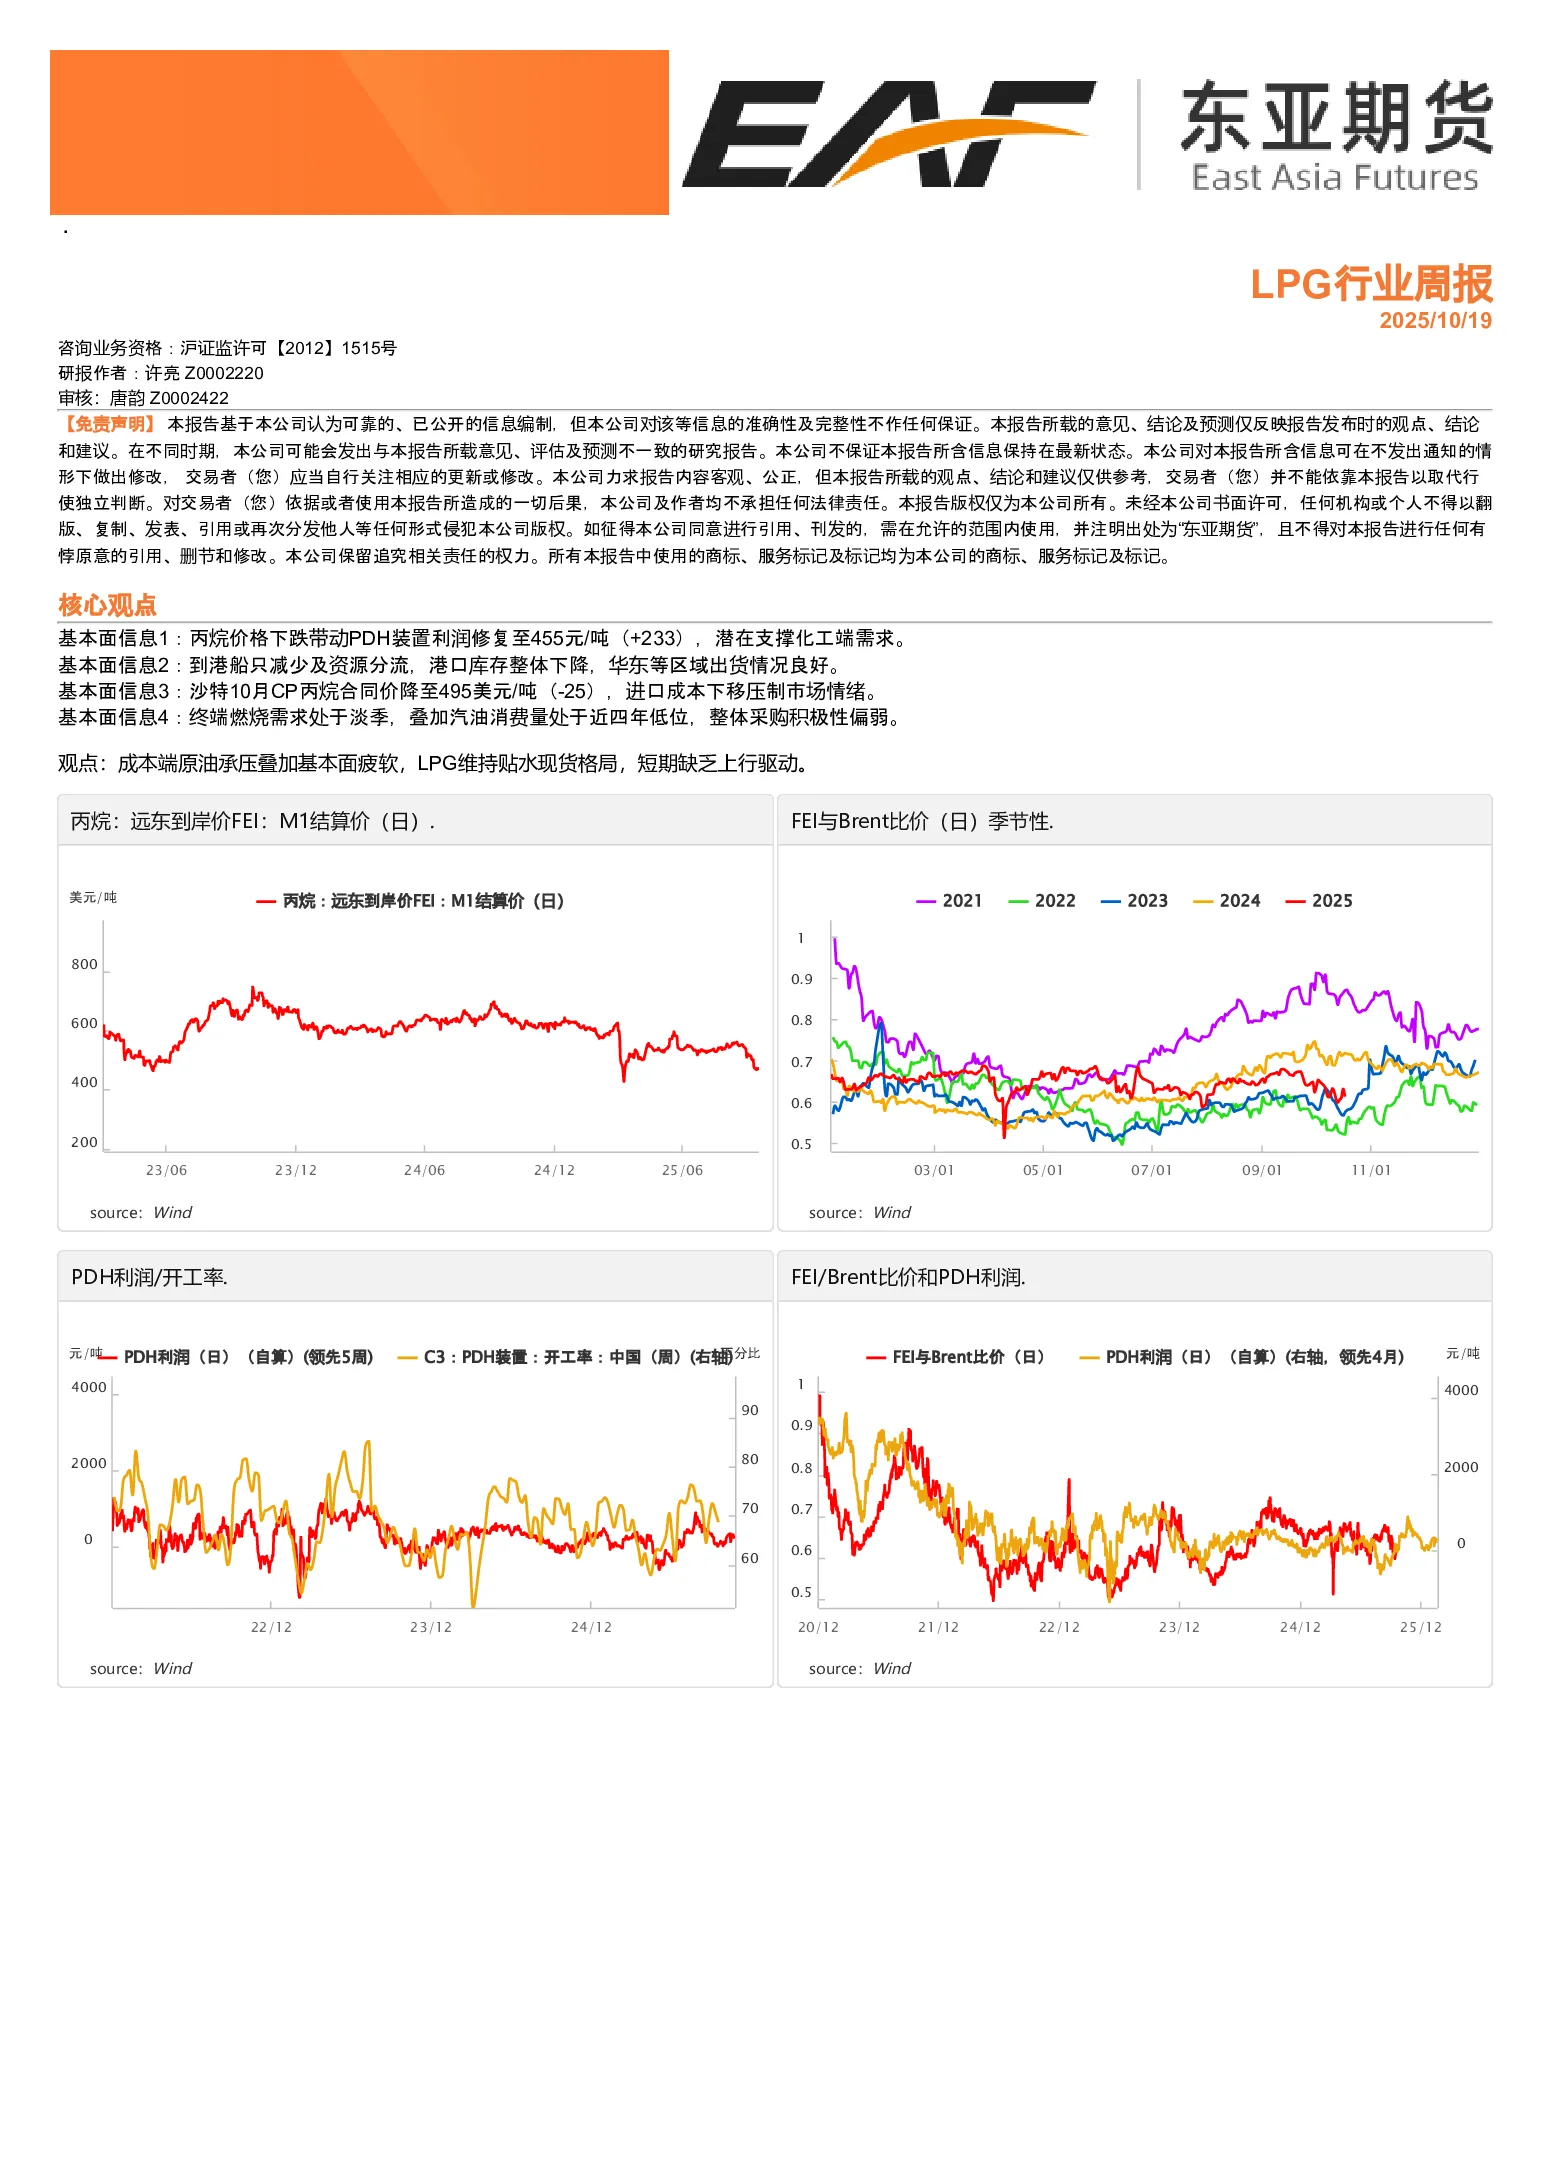Screen dimensions: 1550x2172
Task: Click the FEI/Brent比价和PDH利润 panel header
Action: [1135, 1277]
